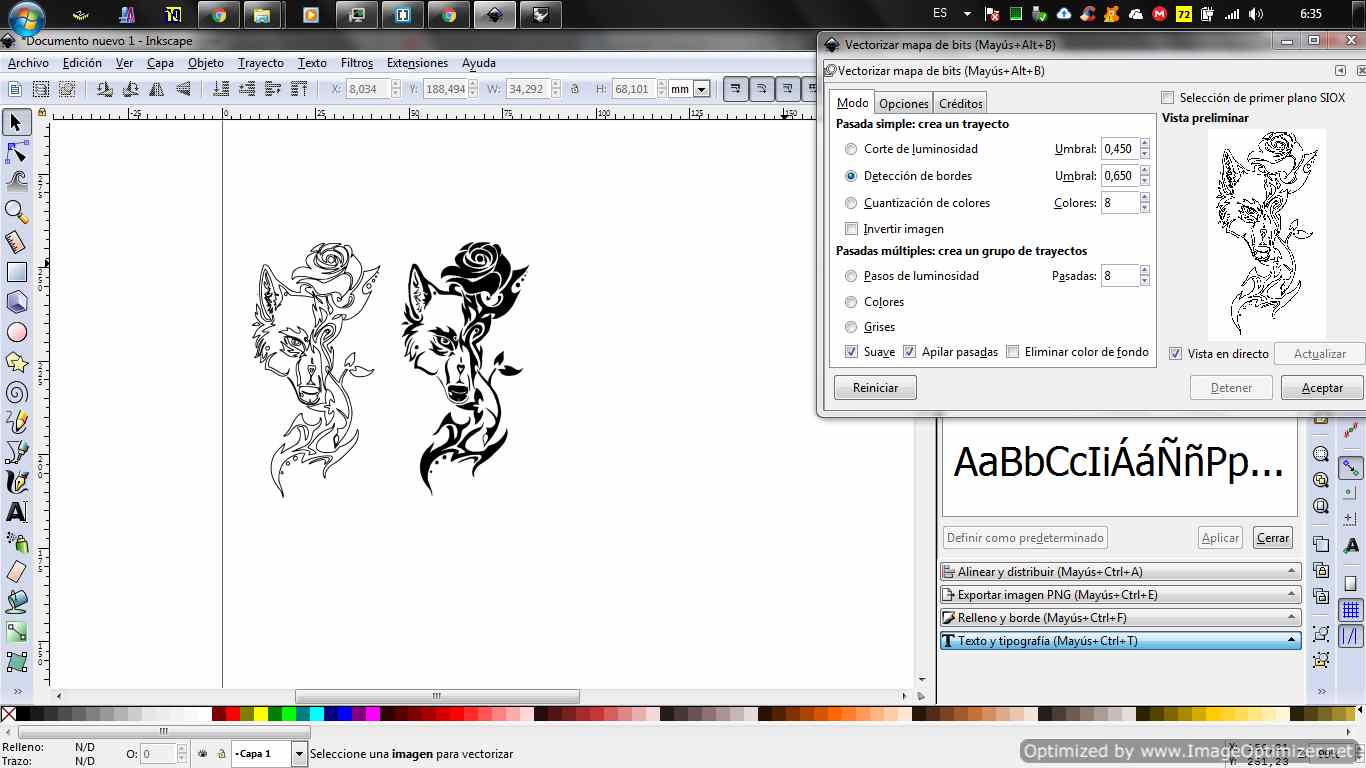1366x768 pixels.
Task: Collapse Texto y tipografía panel
Action: [x=1120, y=641]
